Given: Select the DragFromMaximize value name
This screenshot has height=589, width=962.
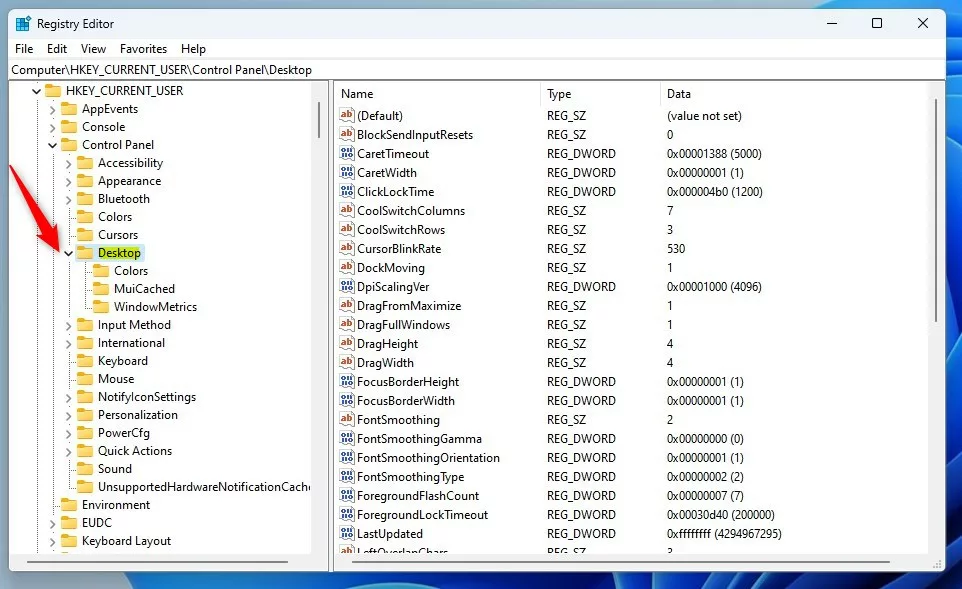Looking at the screenshot, I should (409, 306).
